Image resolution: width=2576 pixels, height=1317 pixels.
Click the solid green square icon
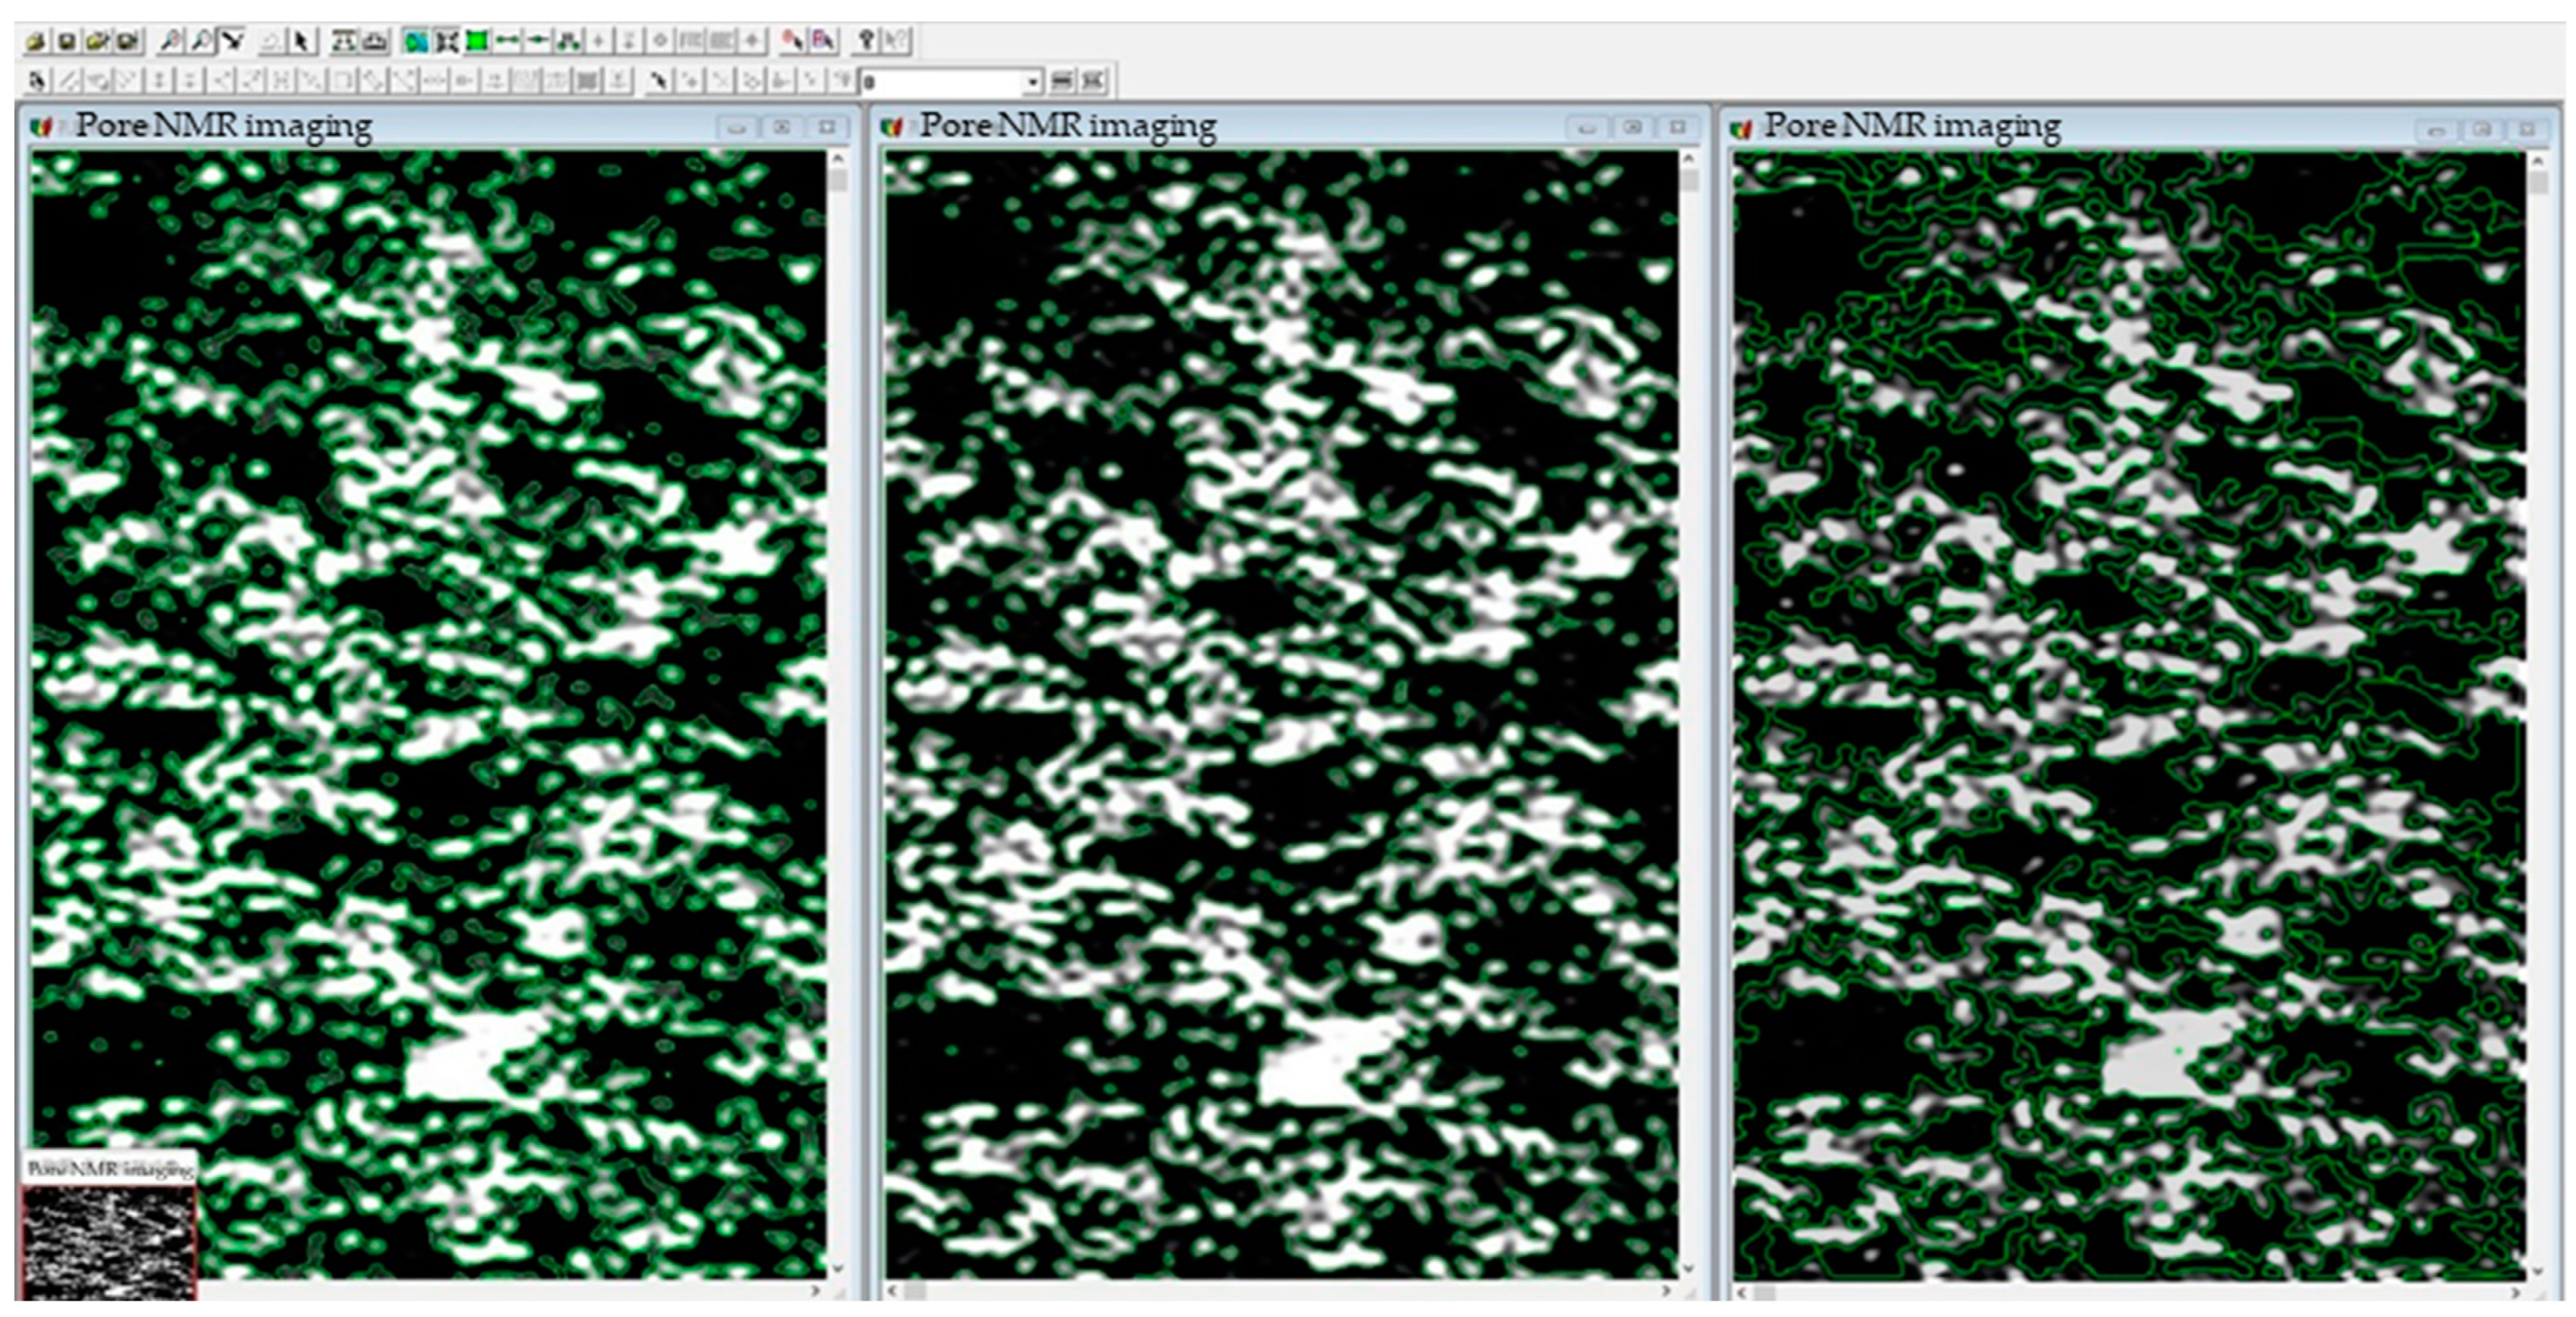click(478, 41)
